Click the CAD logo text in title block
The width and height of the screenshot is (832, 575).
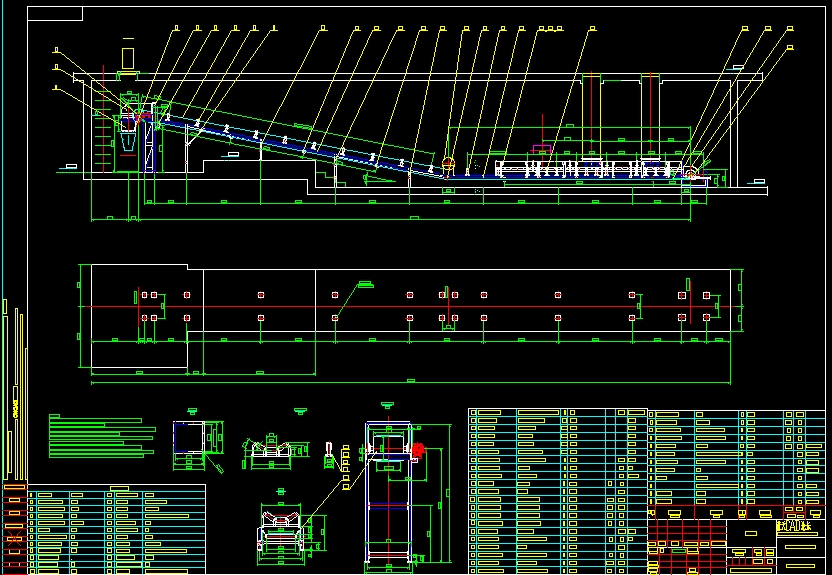(x=794, y=526)
